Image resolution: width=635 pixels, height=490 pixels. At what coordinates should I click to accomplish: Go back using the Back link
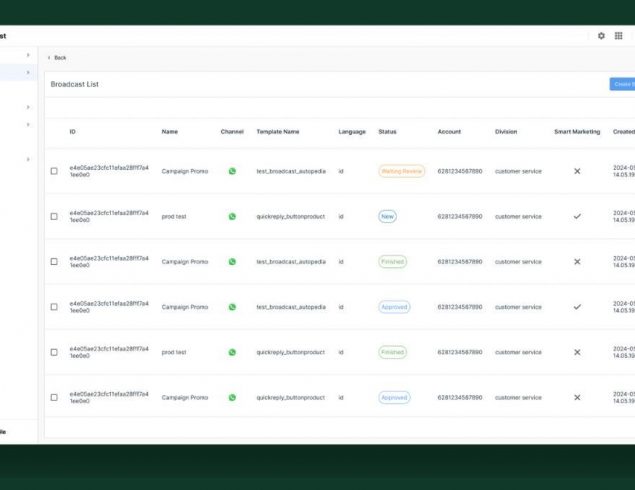click(58, 57)
